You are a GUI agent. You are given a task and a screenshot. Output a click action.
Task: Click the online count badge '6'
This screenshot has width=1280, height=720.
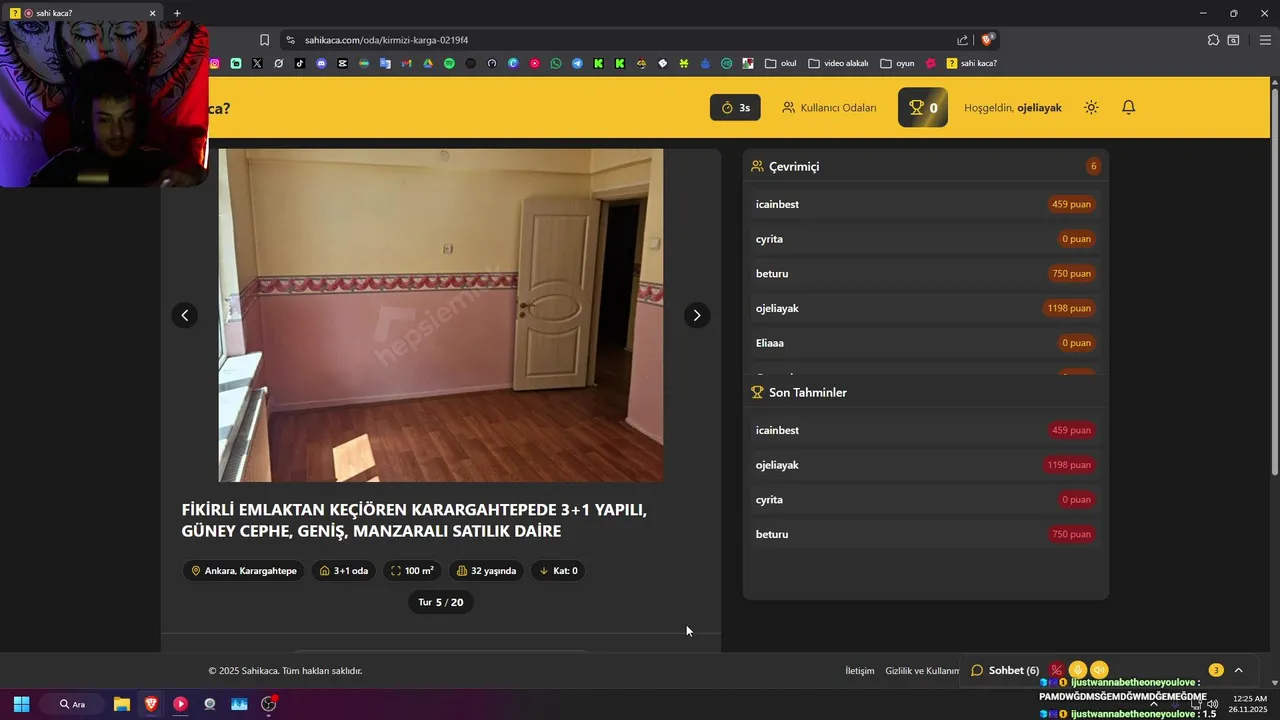[x=1093, y=166]
